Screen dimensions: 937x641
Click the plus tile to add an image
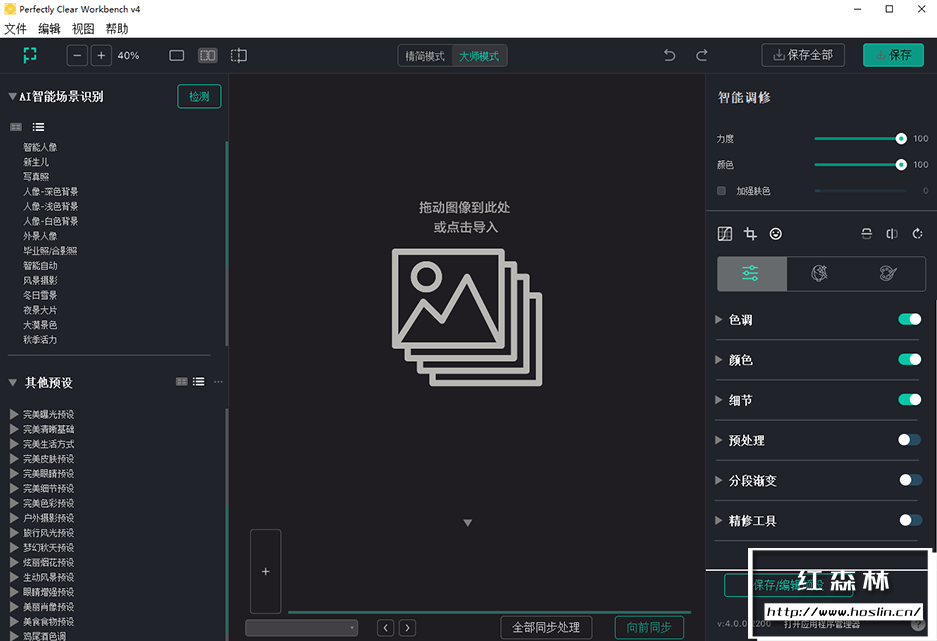point(265,571)
